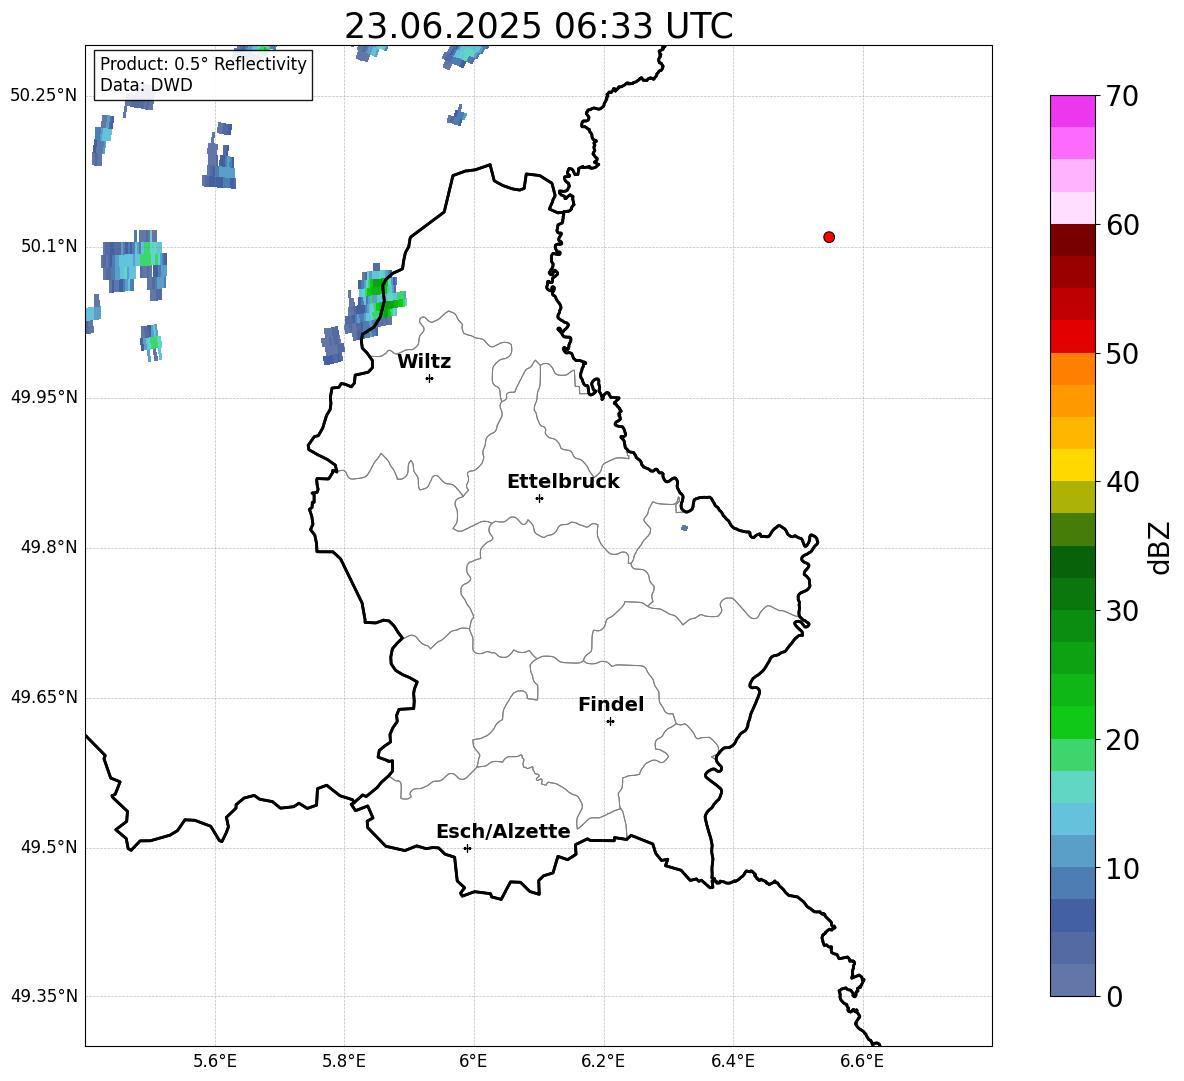Click the colorbar tick label 10
Image resolution: width=1184 pixels, height=1081 pixels.
tap(1122, 868)
